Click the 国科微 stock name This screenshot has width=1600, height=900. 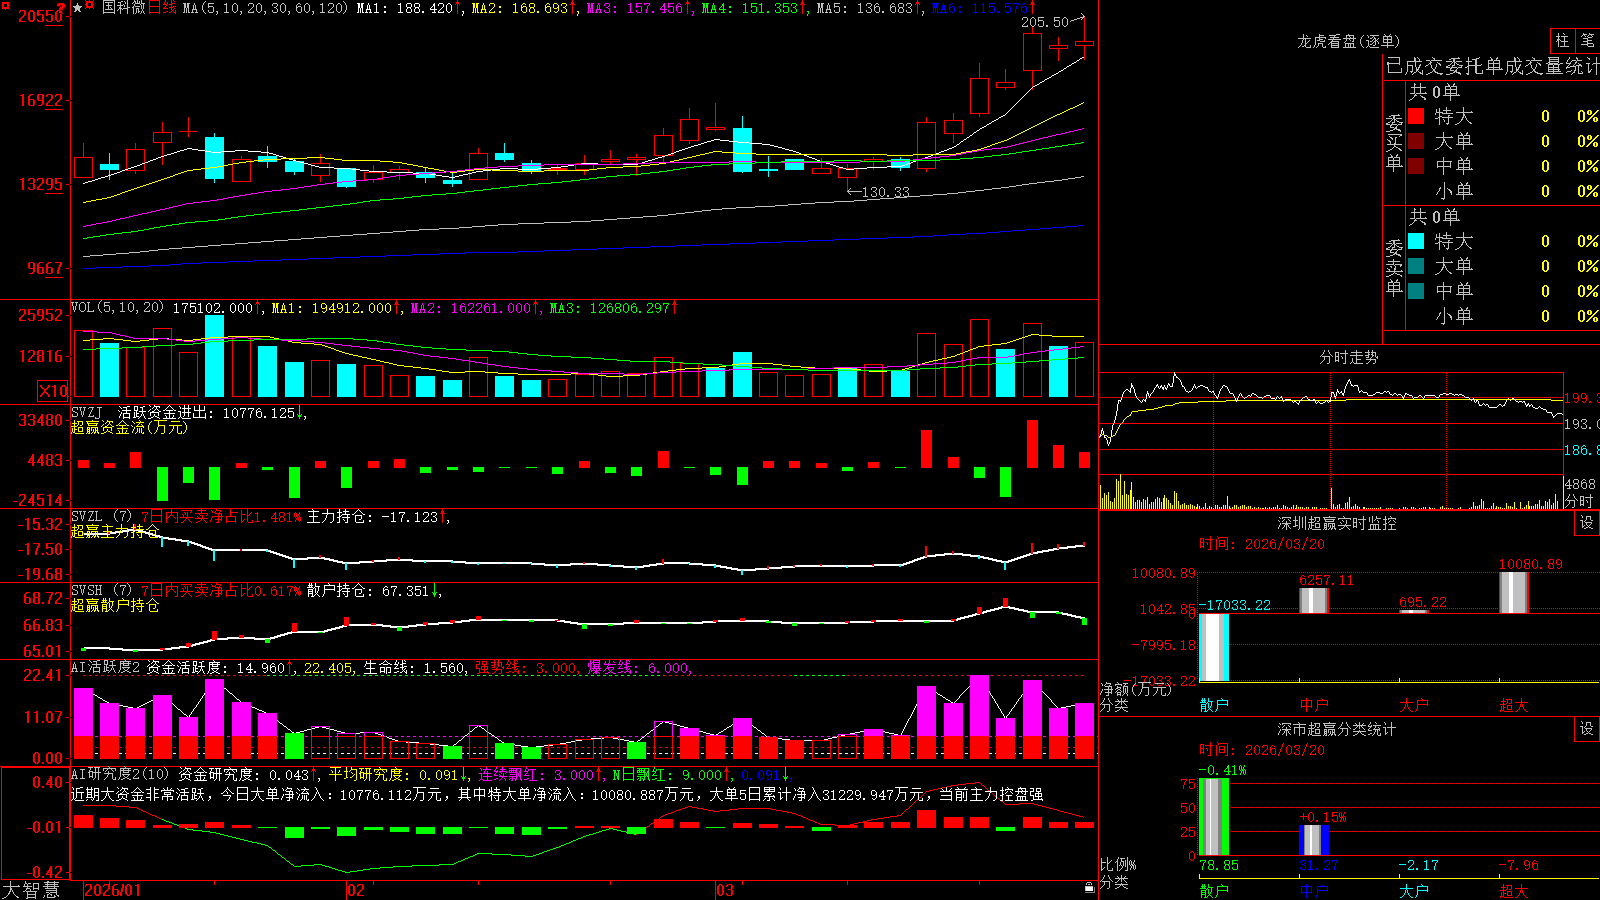[124, 8]
